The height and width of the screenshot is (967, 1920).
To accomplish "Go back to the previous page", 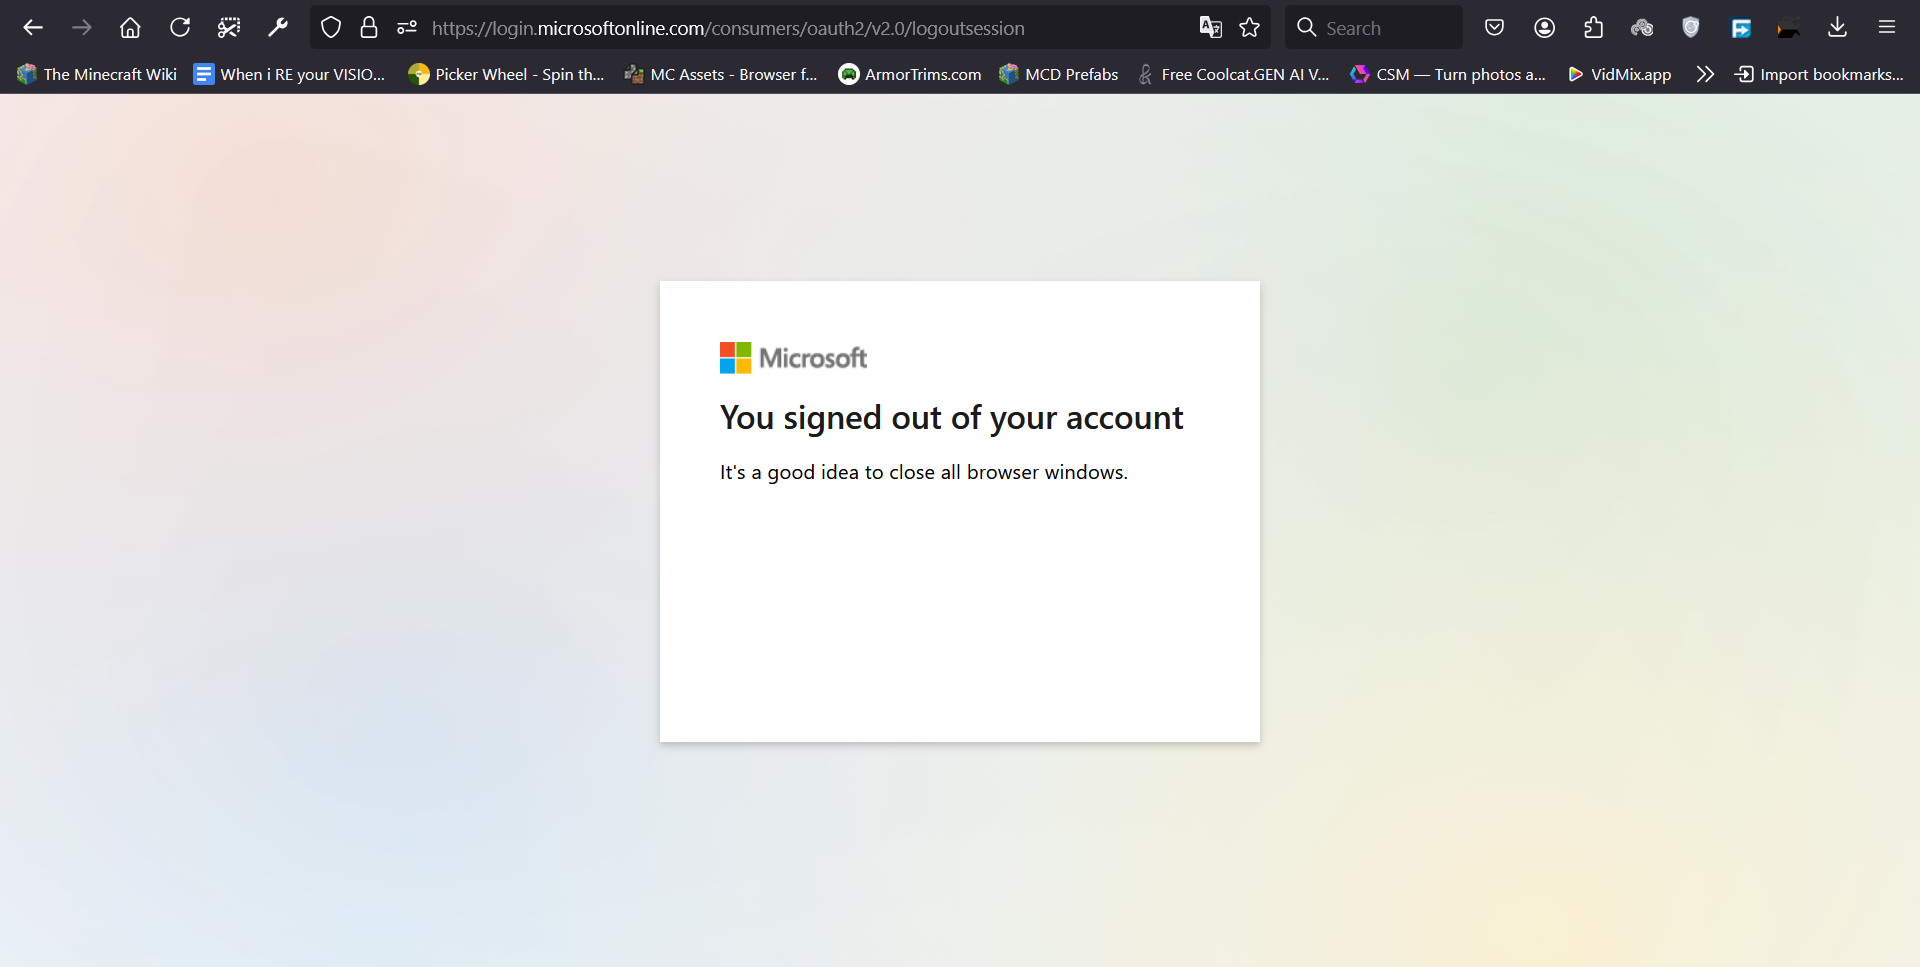I will point(33,28).
